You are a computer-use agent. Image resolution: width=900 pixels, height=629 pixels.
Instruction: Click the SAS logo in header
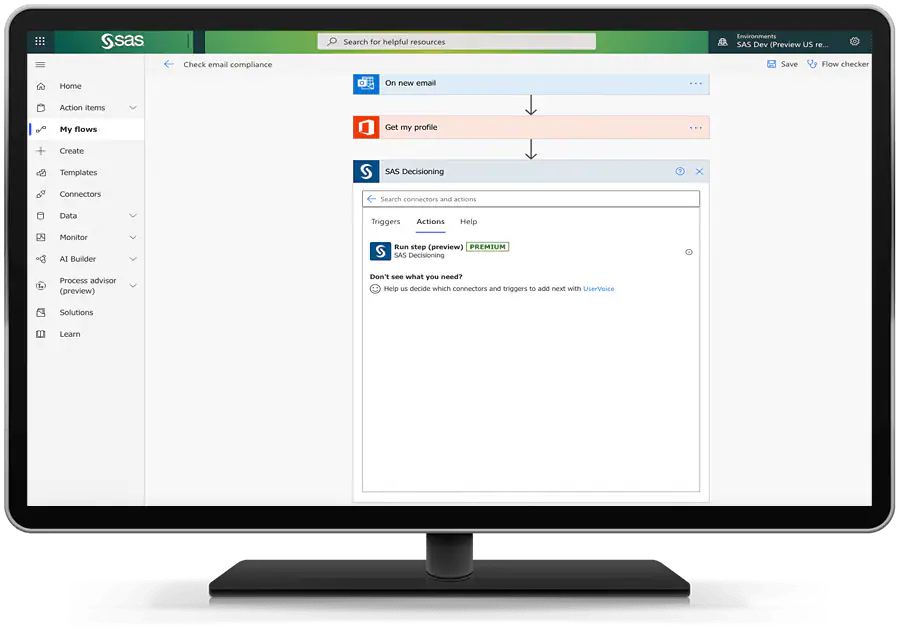[122, 41]
